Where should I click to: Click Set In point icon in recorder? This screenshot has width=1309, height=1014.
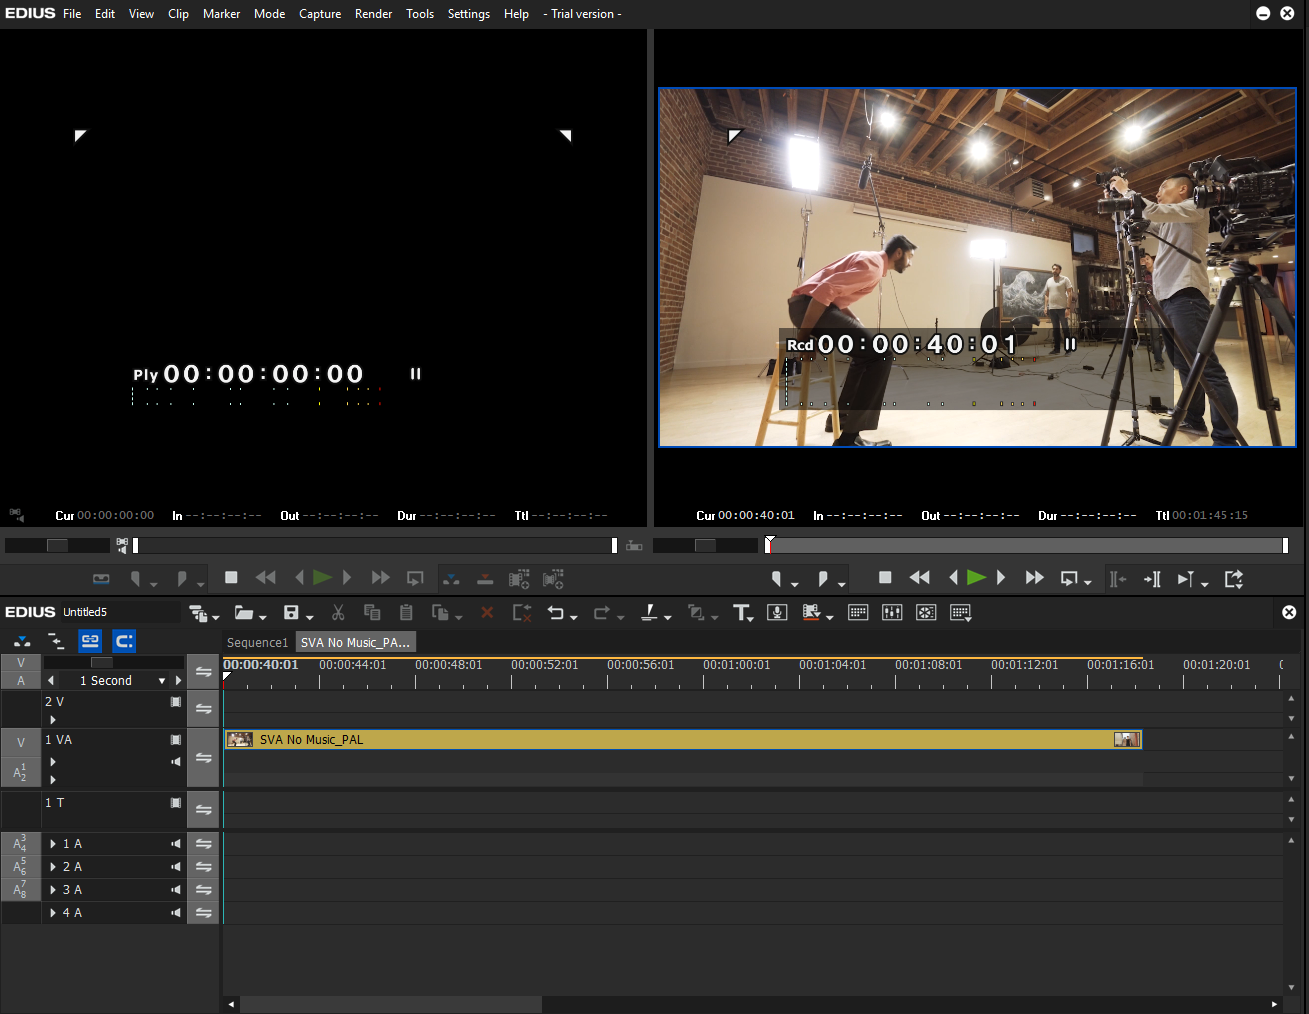[x=776, y=578]
